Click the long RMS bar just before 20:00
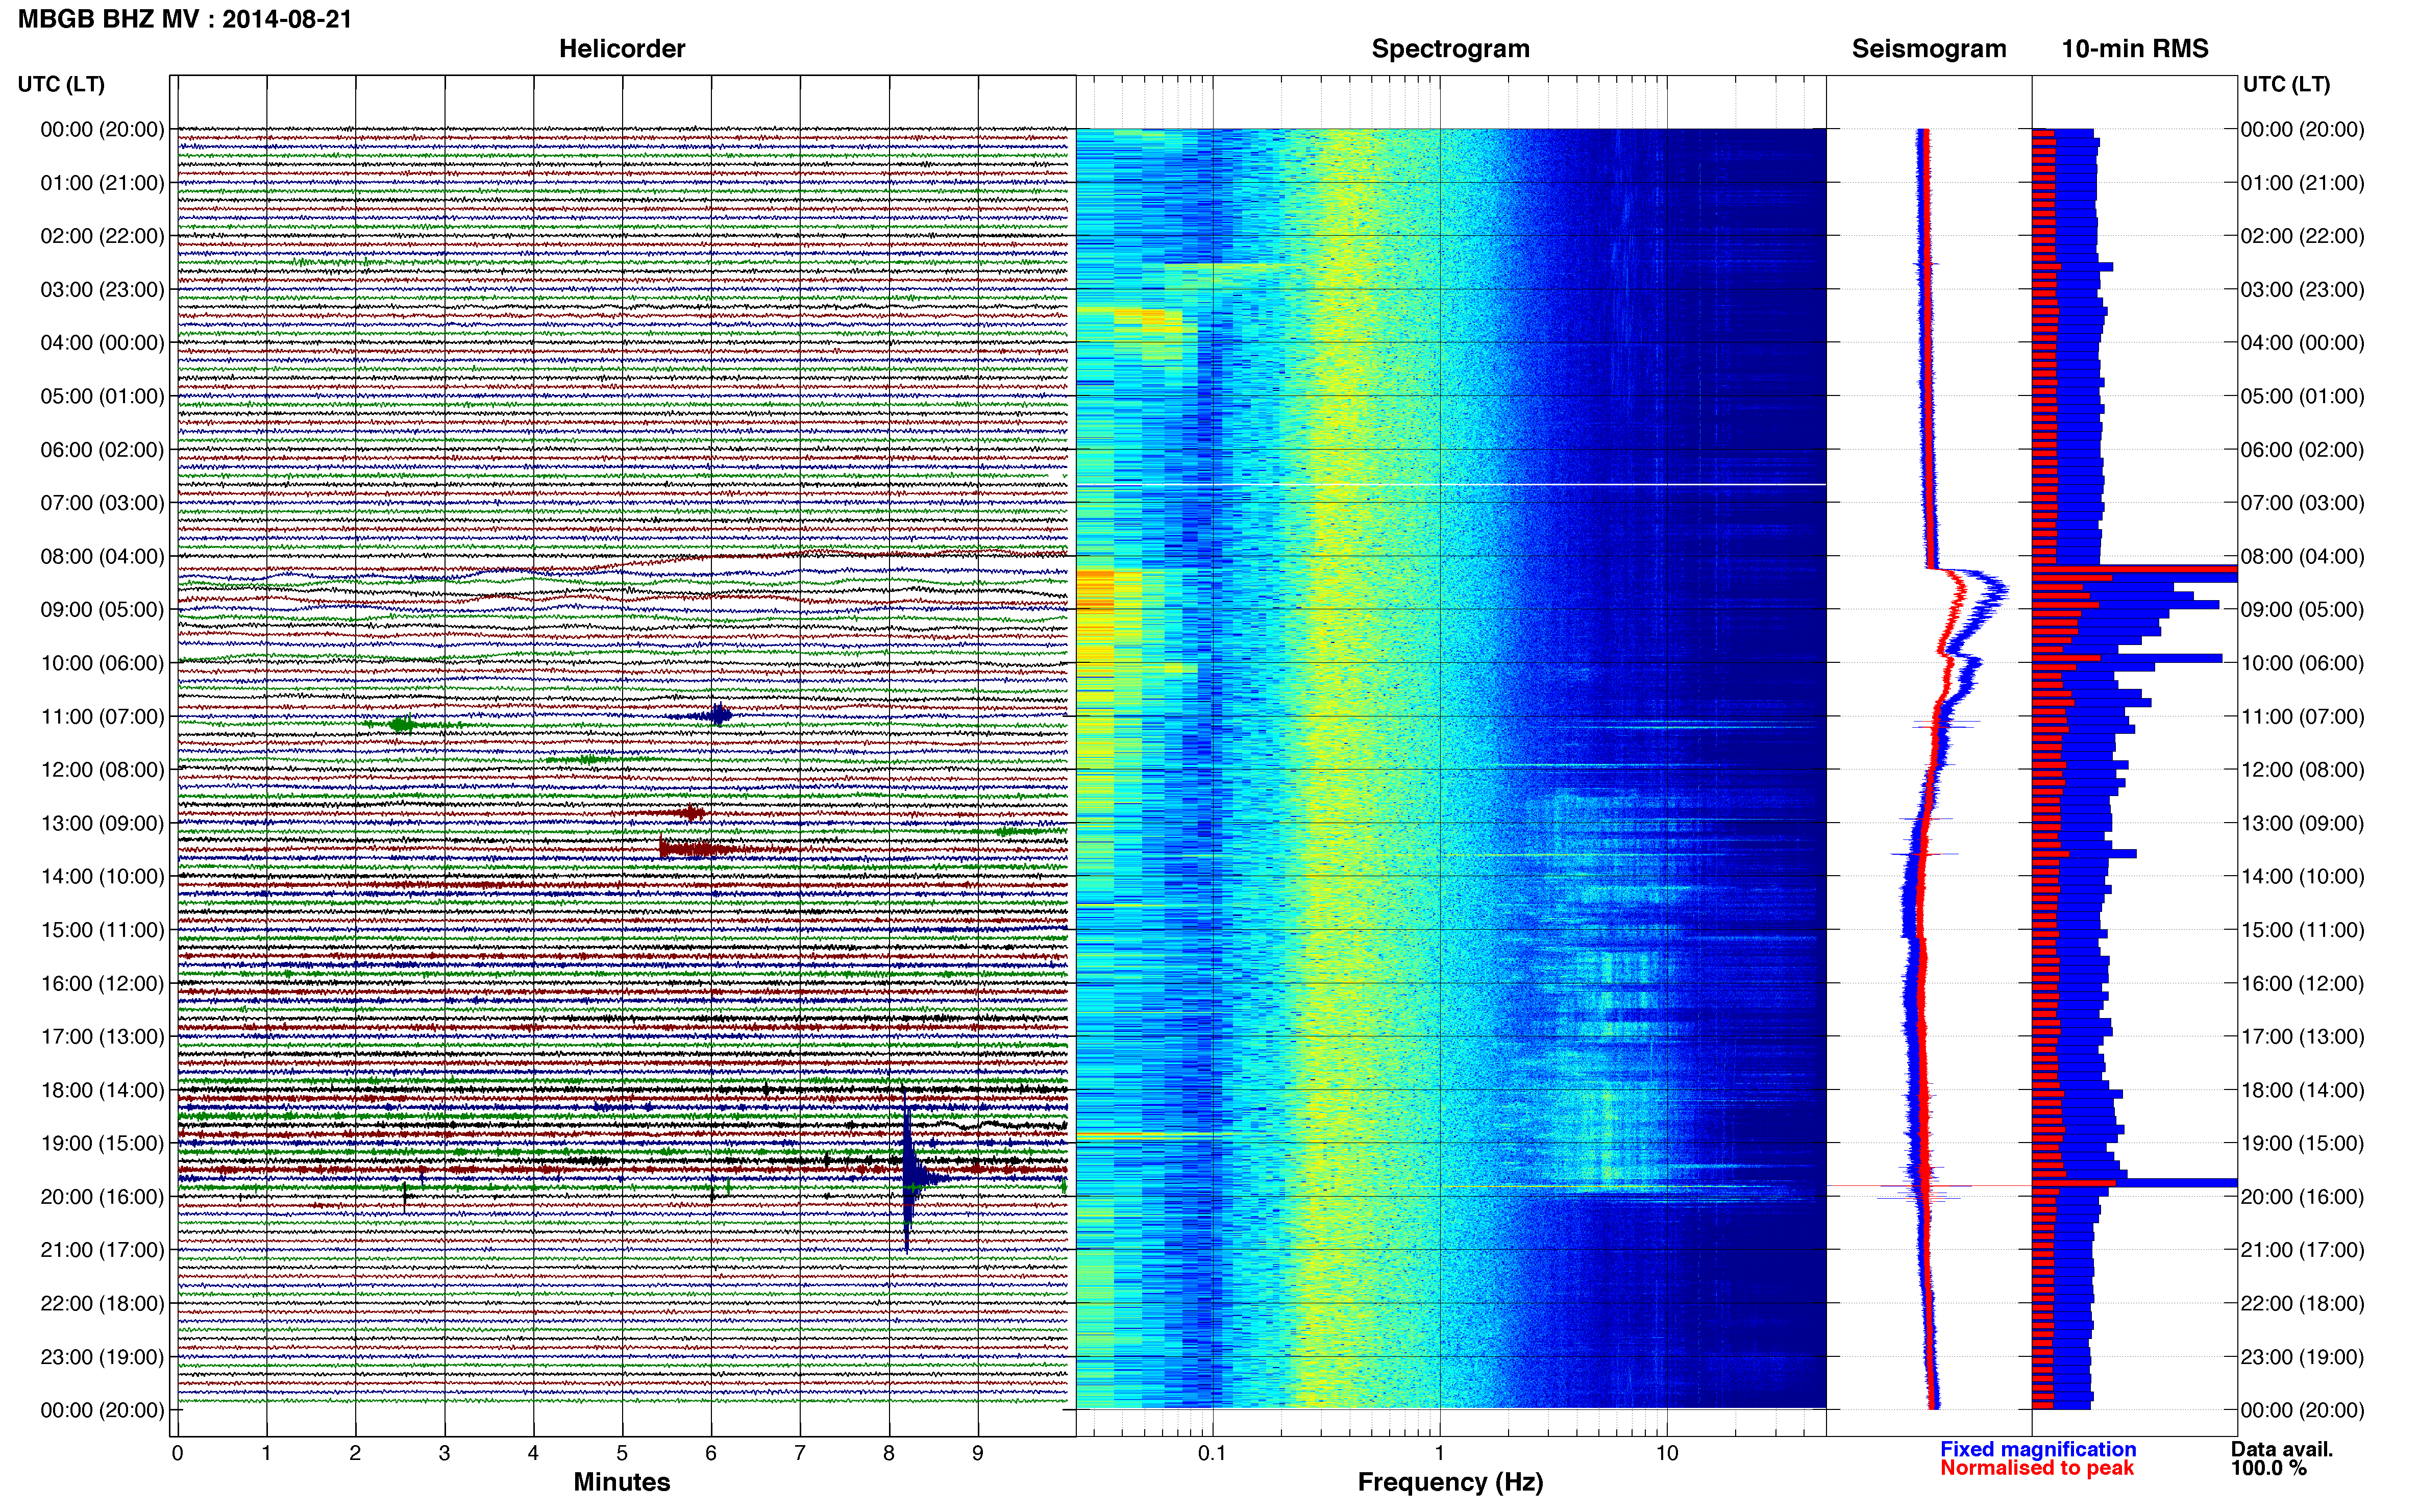The height and width of the screenshot is (1512, 2419). tap(2134, 1183)
